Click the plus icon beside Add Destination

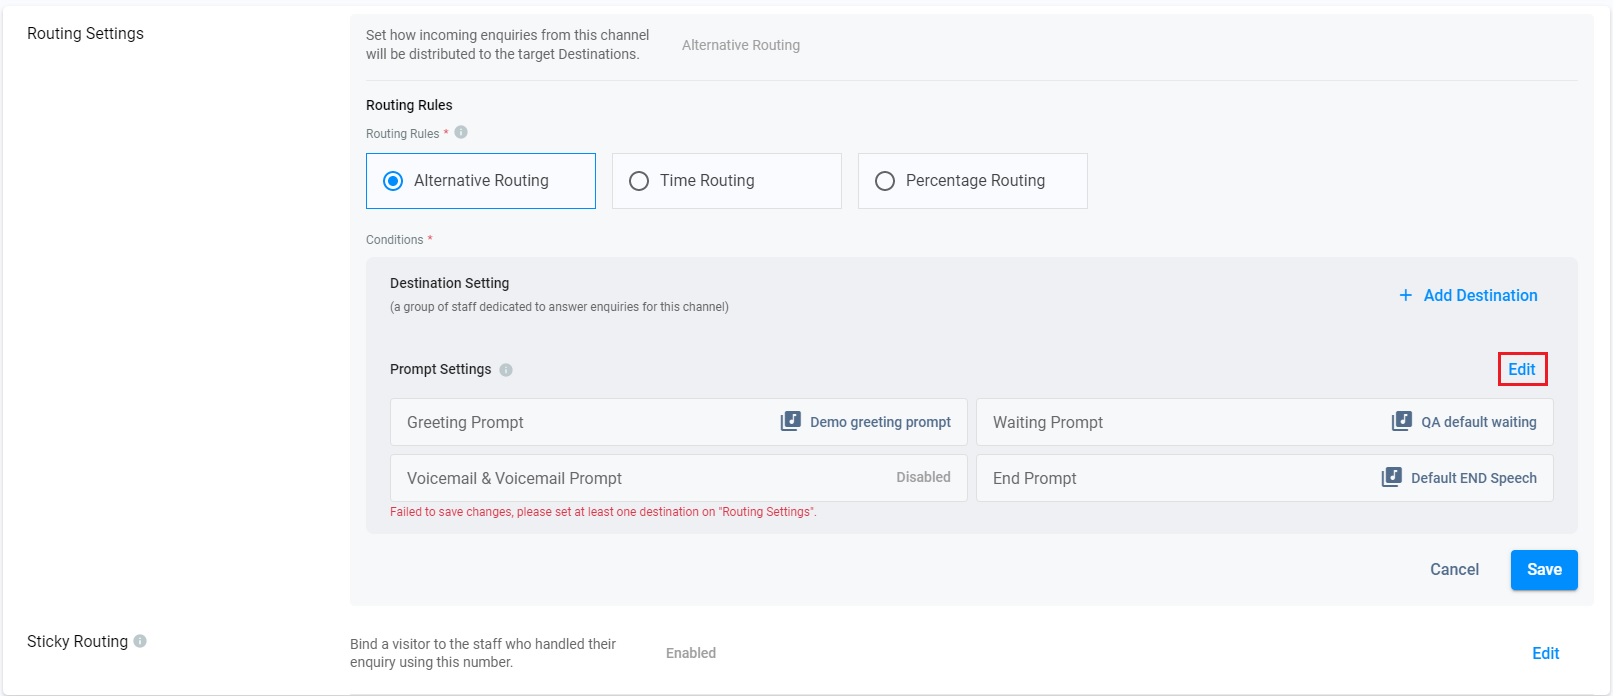[x=1405, y=295]
